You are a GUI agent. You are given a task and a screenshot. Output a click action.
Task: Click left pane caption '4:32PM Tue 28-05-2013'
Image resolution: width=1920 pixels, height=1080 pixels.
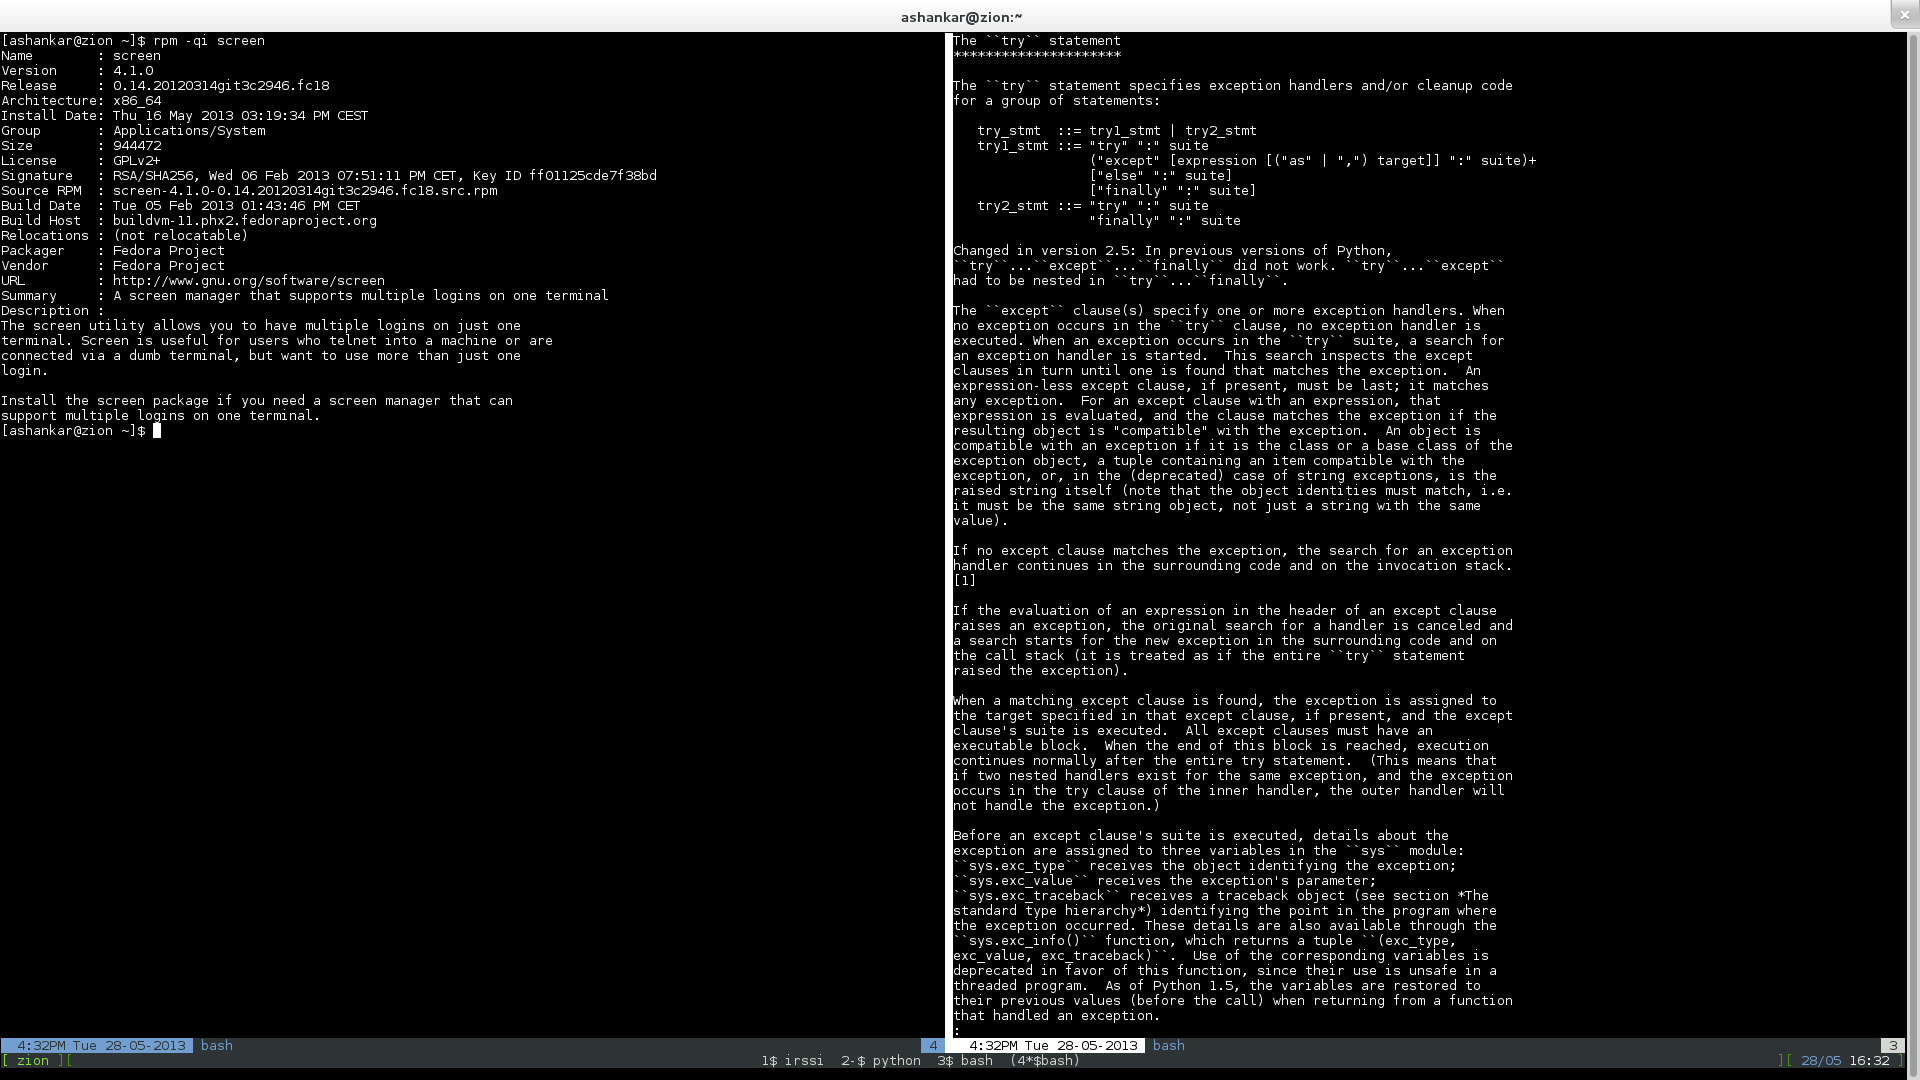pyautogui.click(x=101, y=1046)
